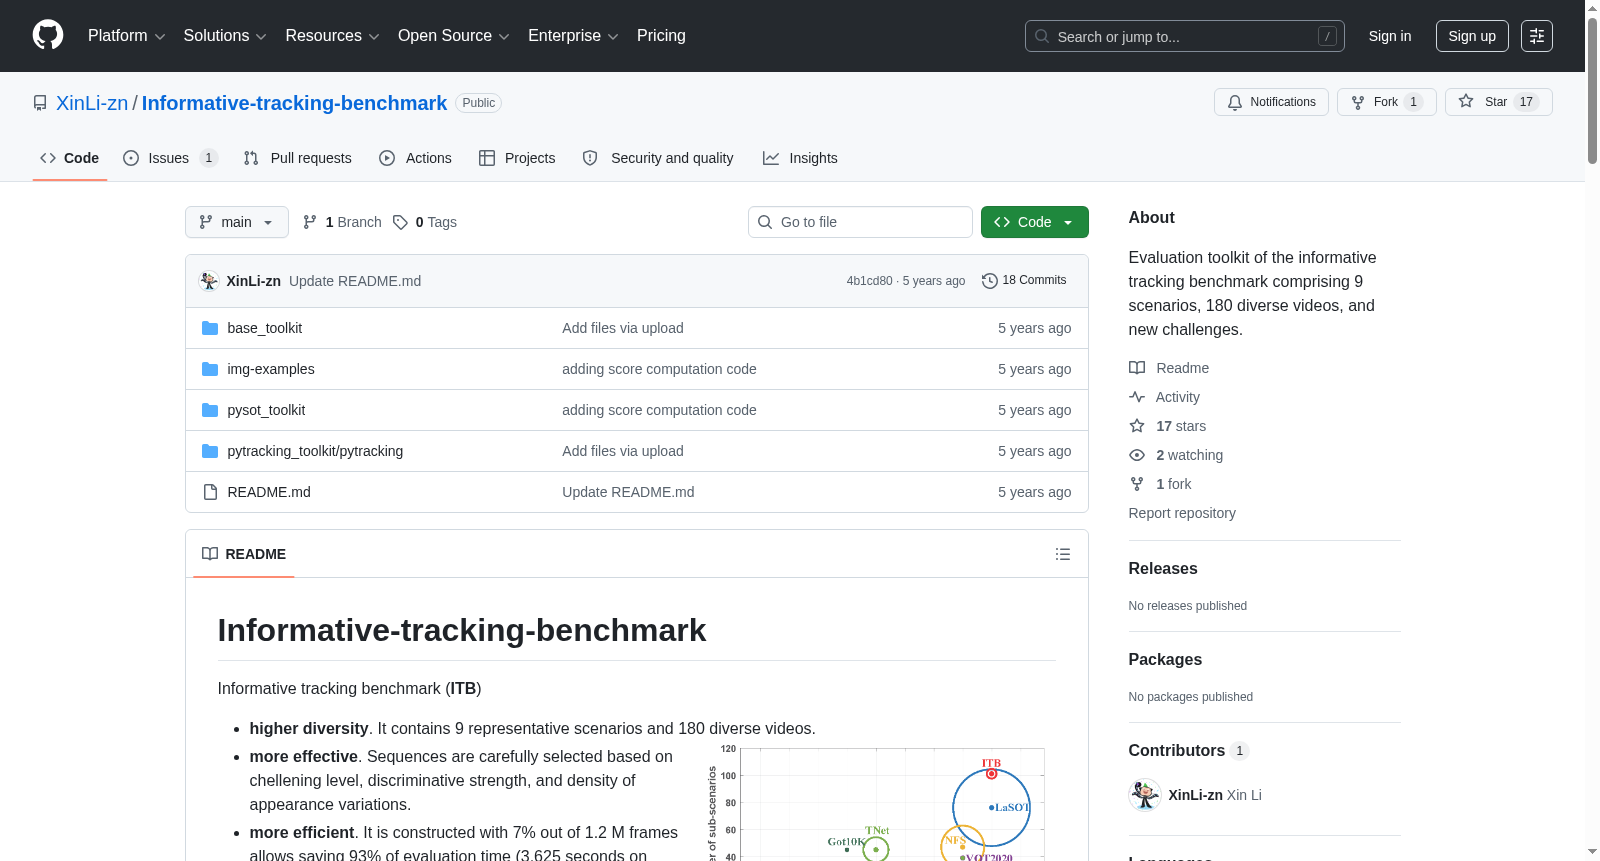The image size is (1600, 861).
Task: Click the Fork count badge showing 1
Action: (x=1413, y=102)
